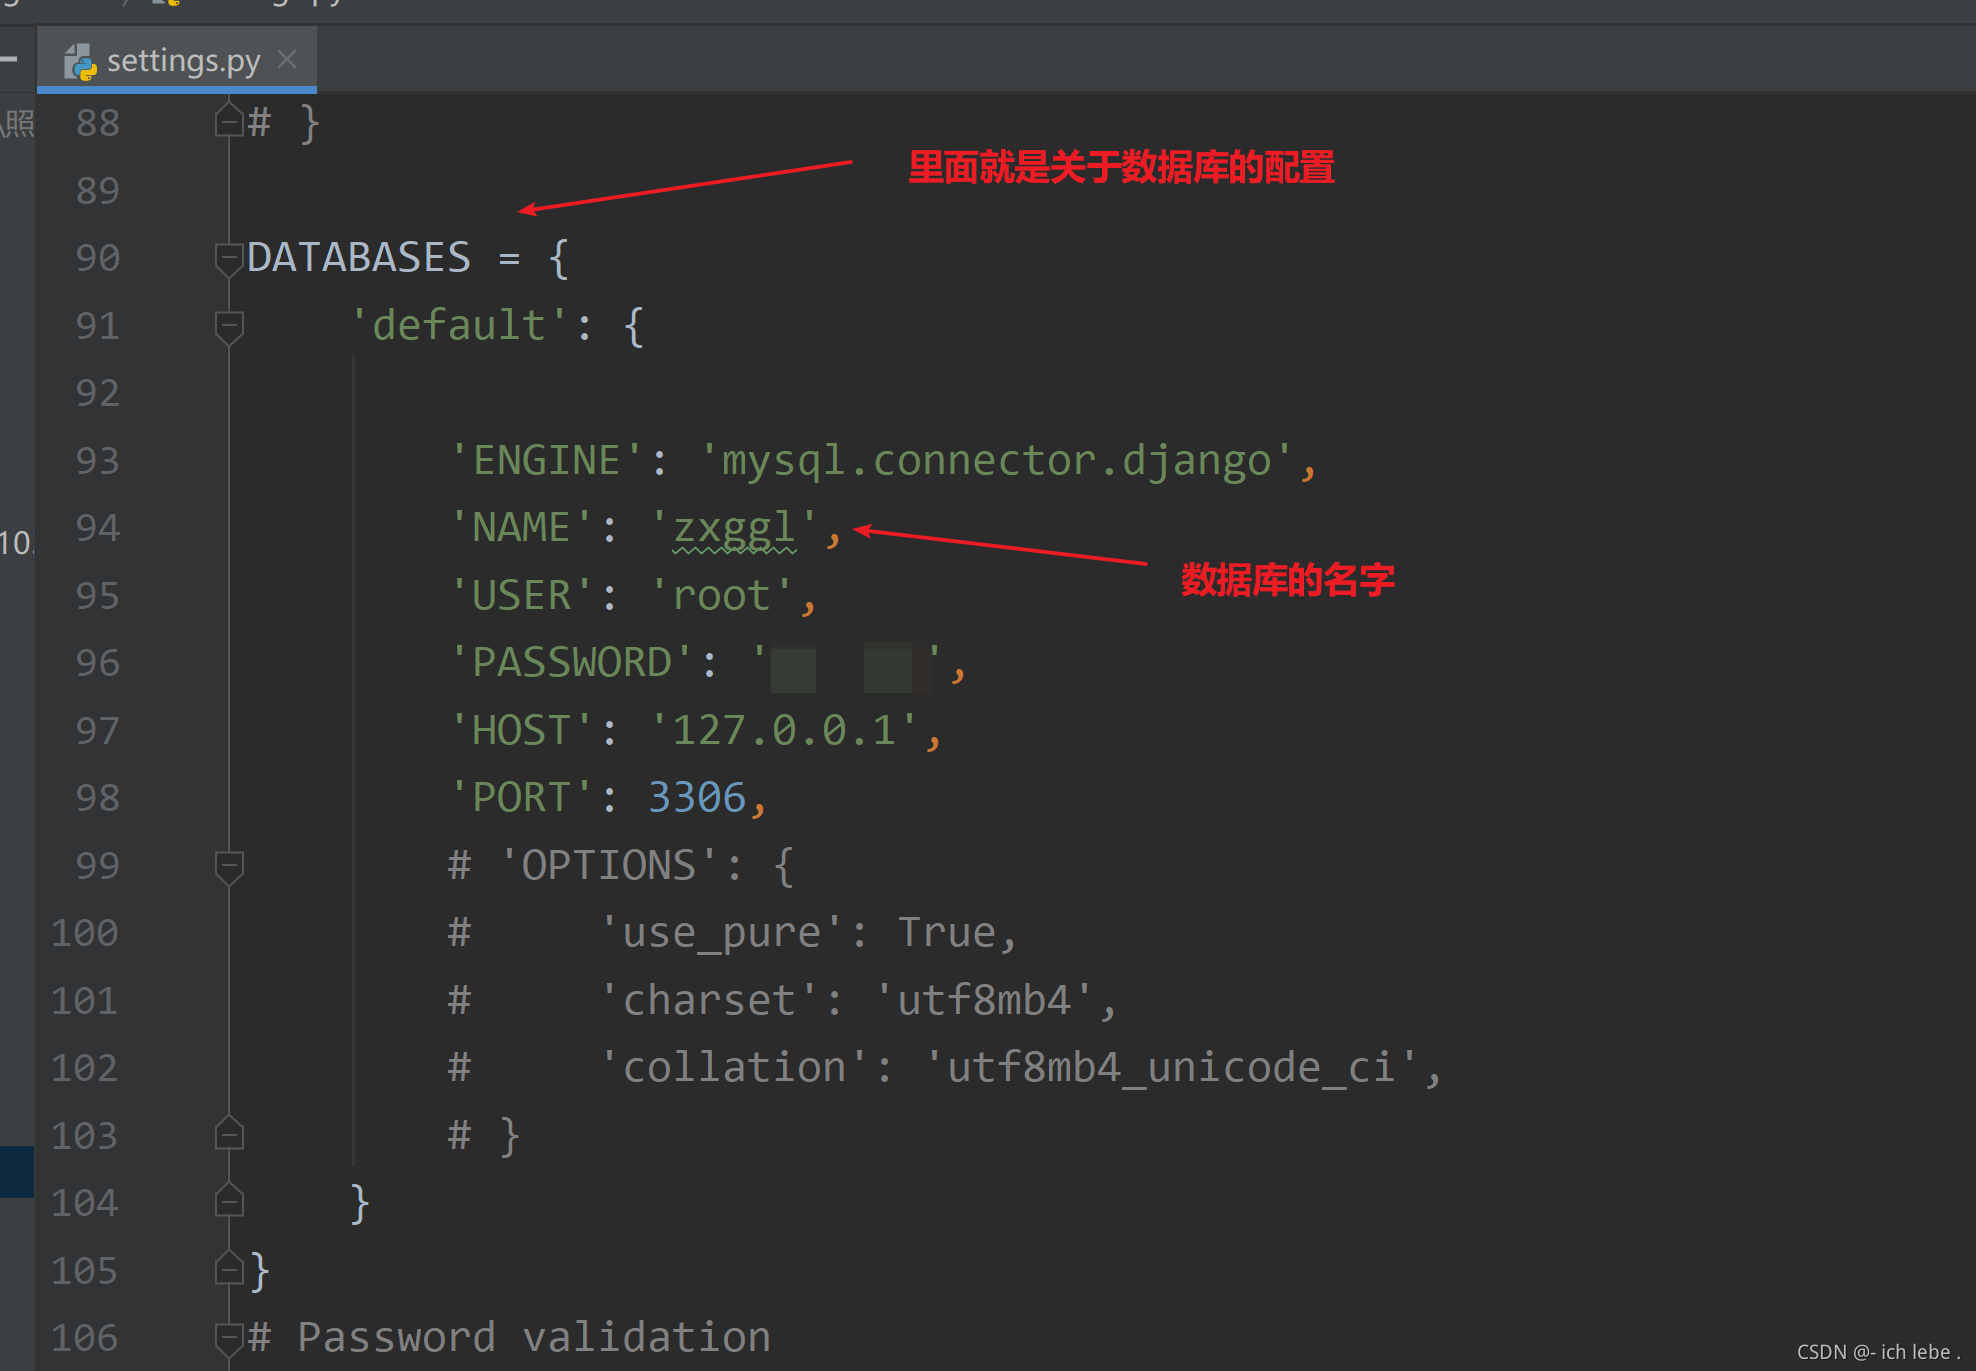Collapse the 'default' dict fold at line 91
Image resolution: width=1976 pixels, height=1371 pixels.
pyautogui.click(x=229, y=326)
